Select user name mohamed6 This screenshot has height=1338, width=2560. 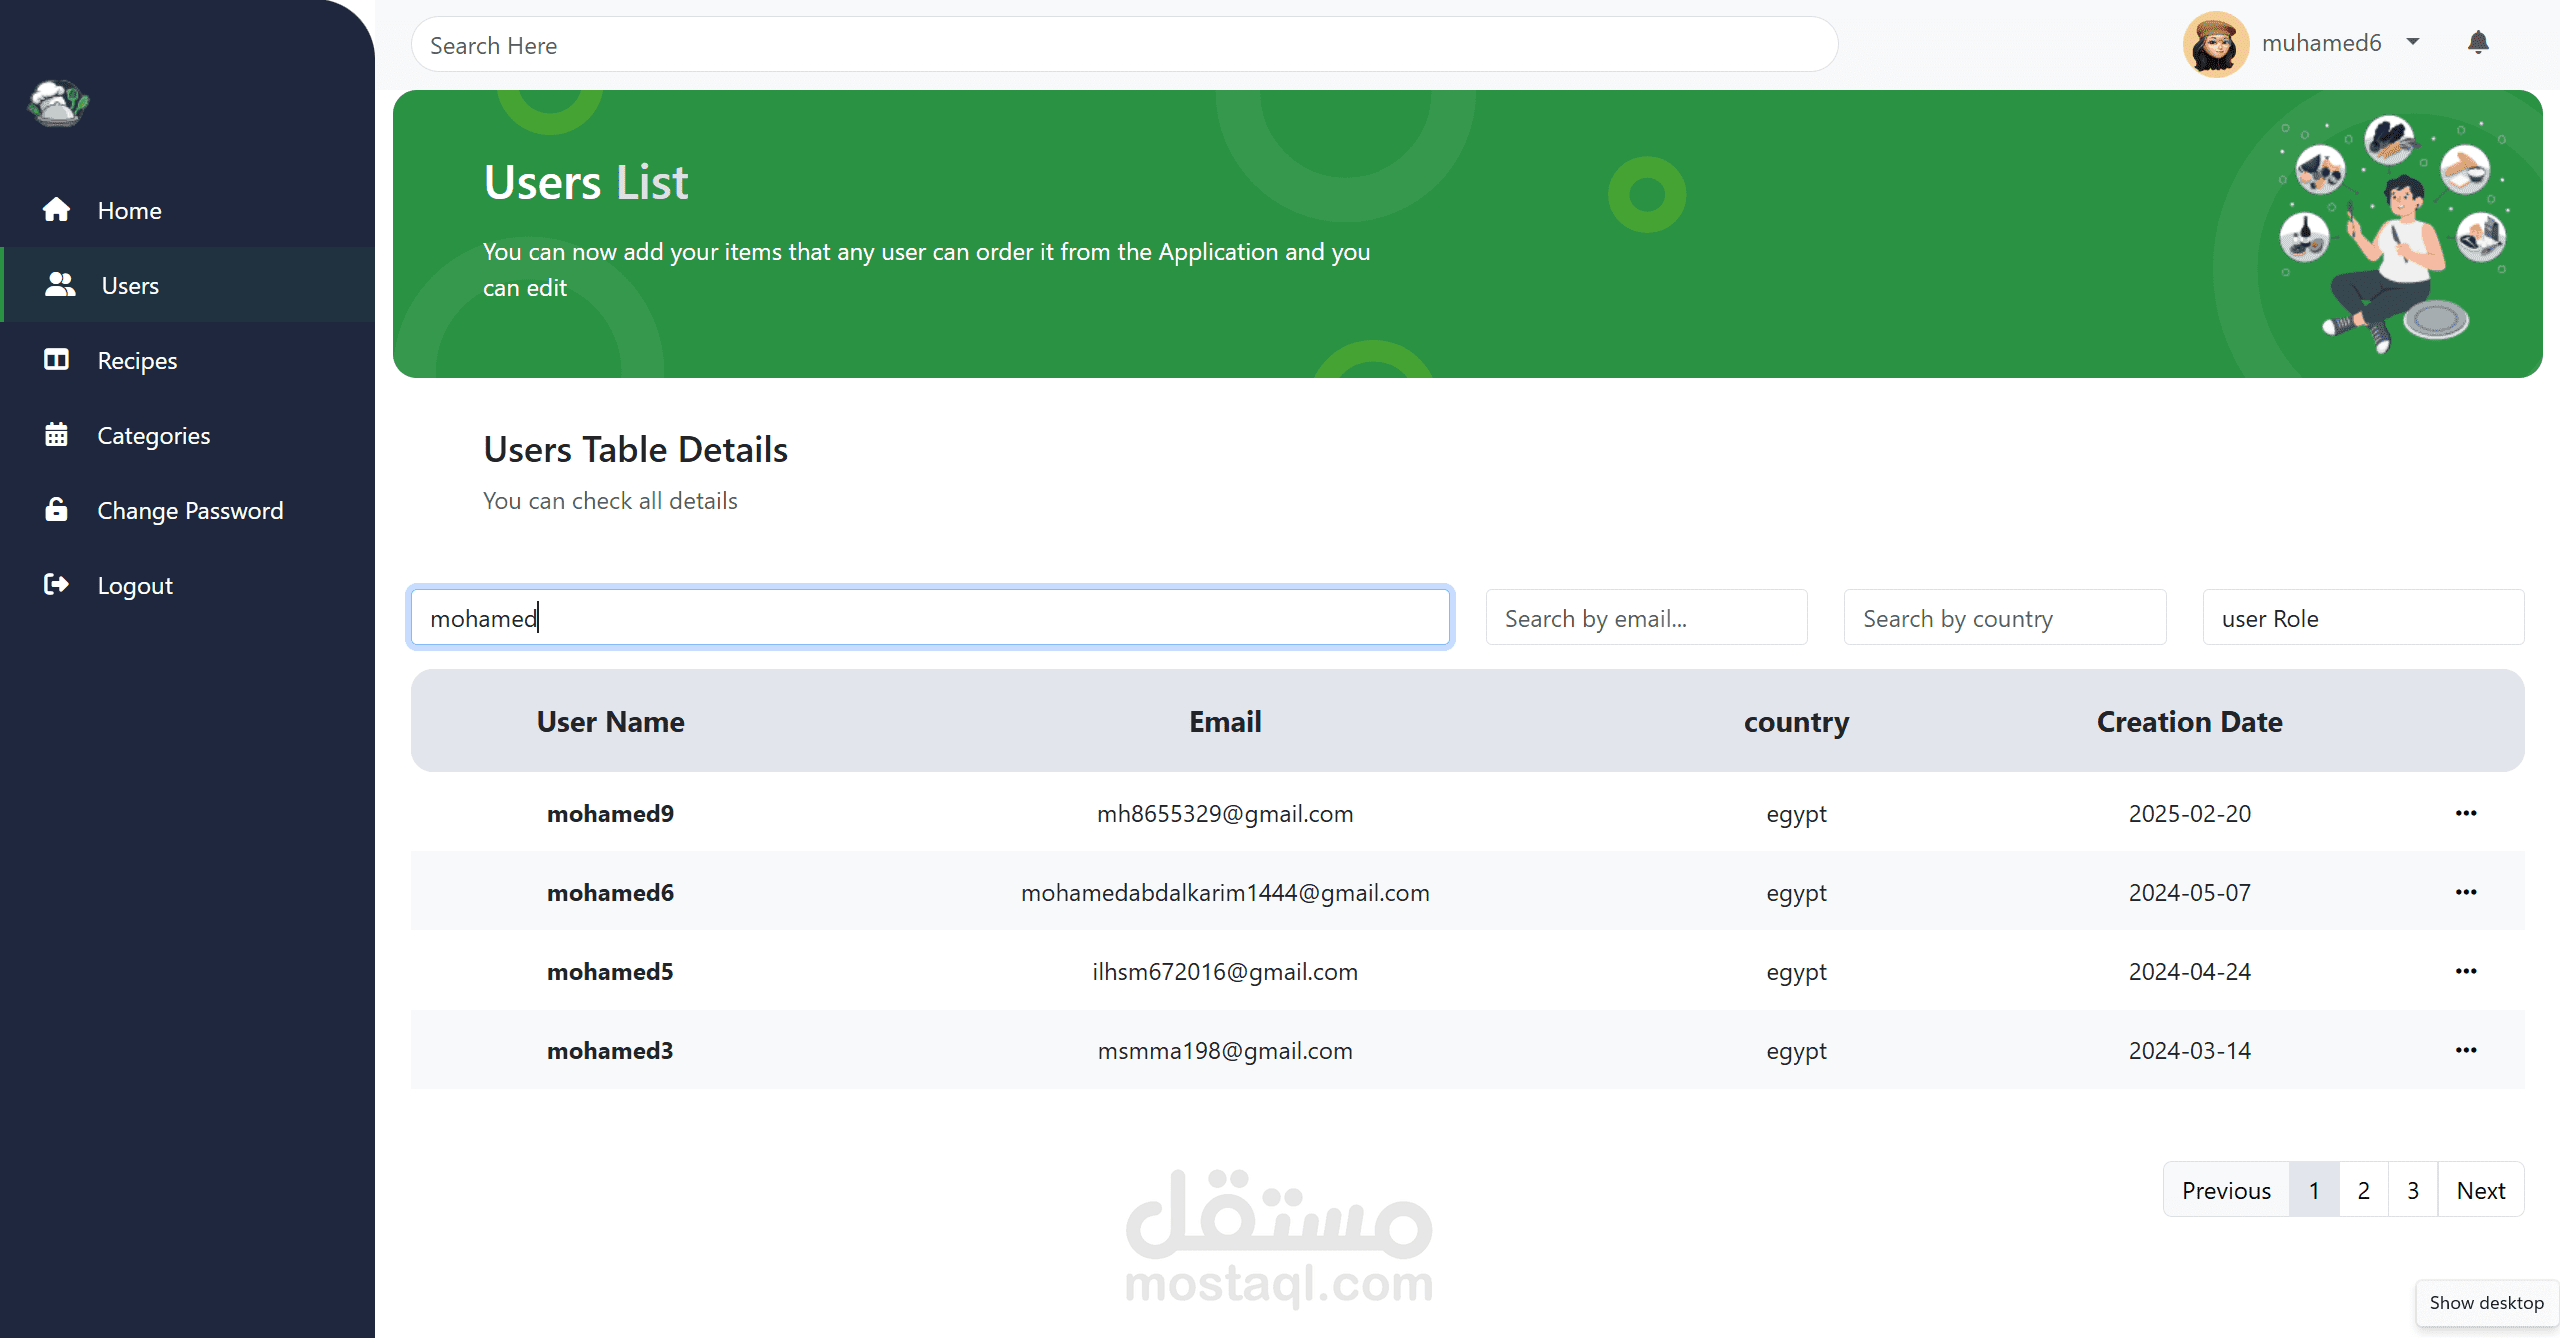click(610, 892)
